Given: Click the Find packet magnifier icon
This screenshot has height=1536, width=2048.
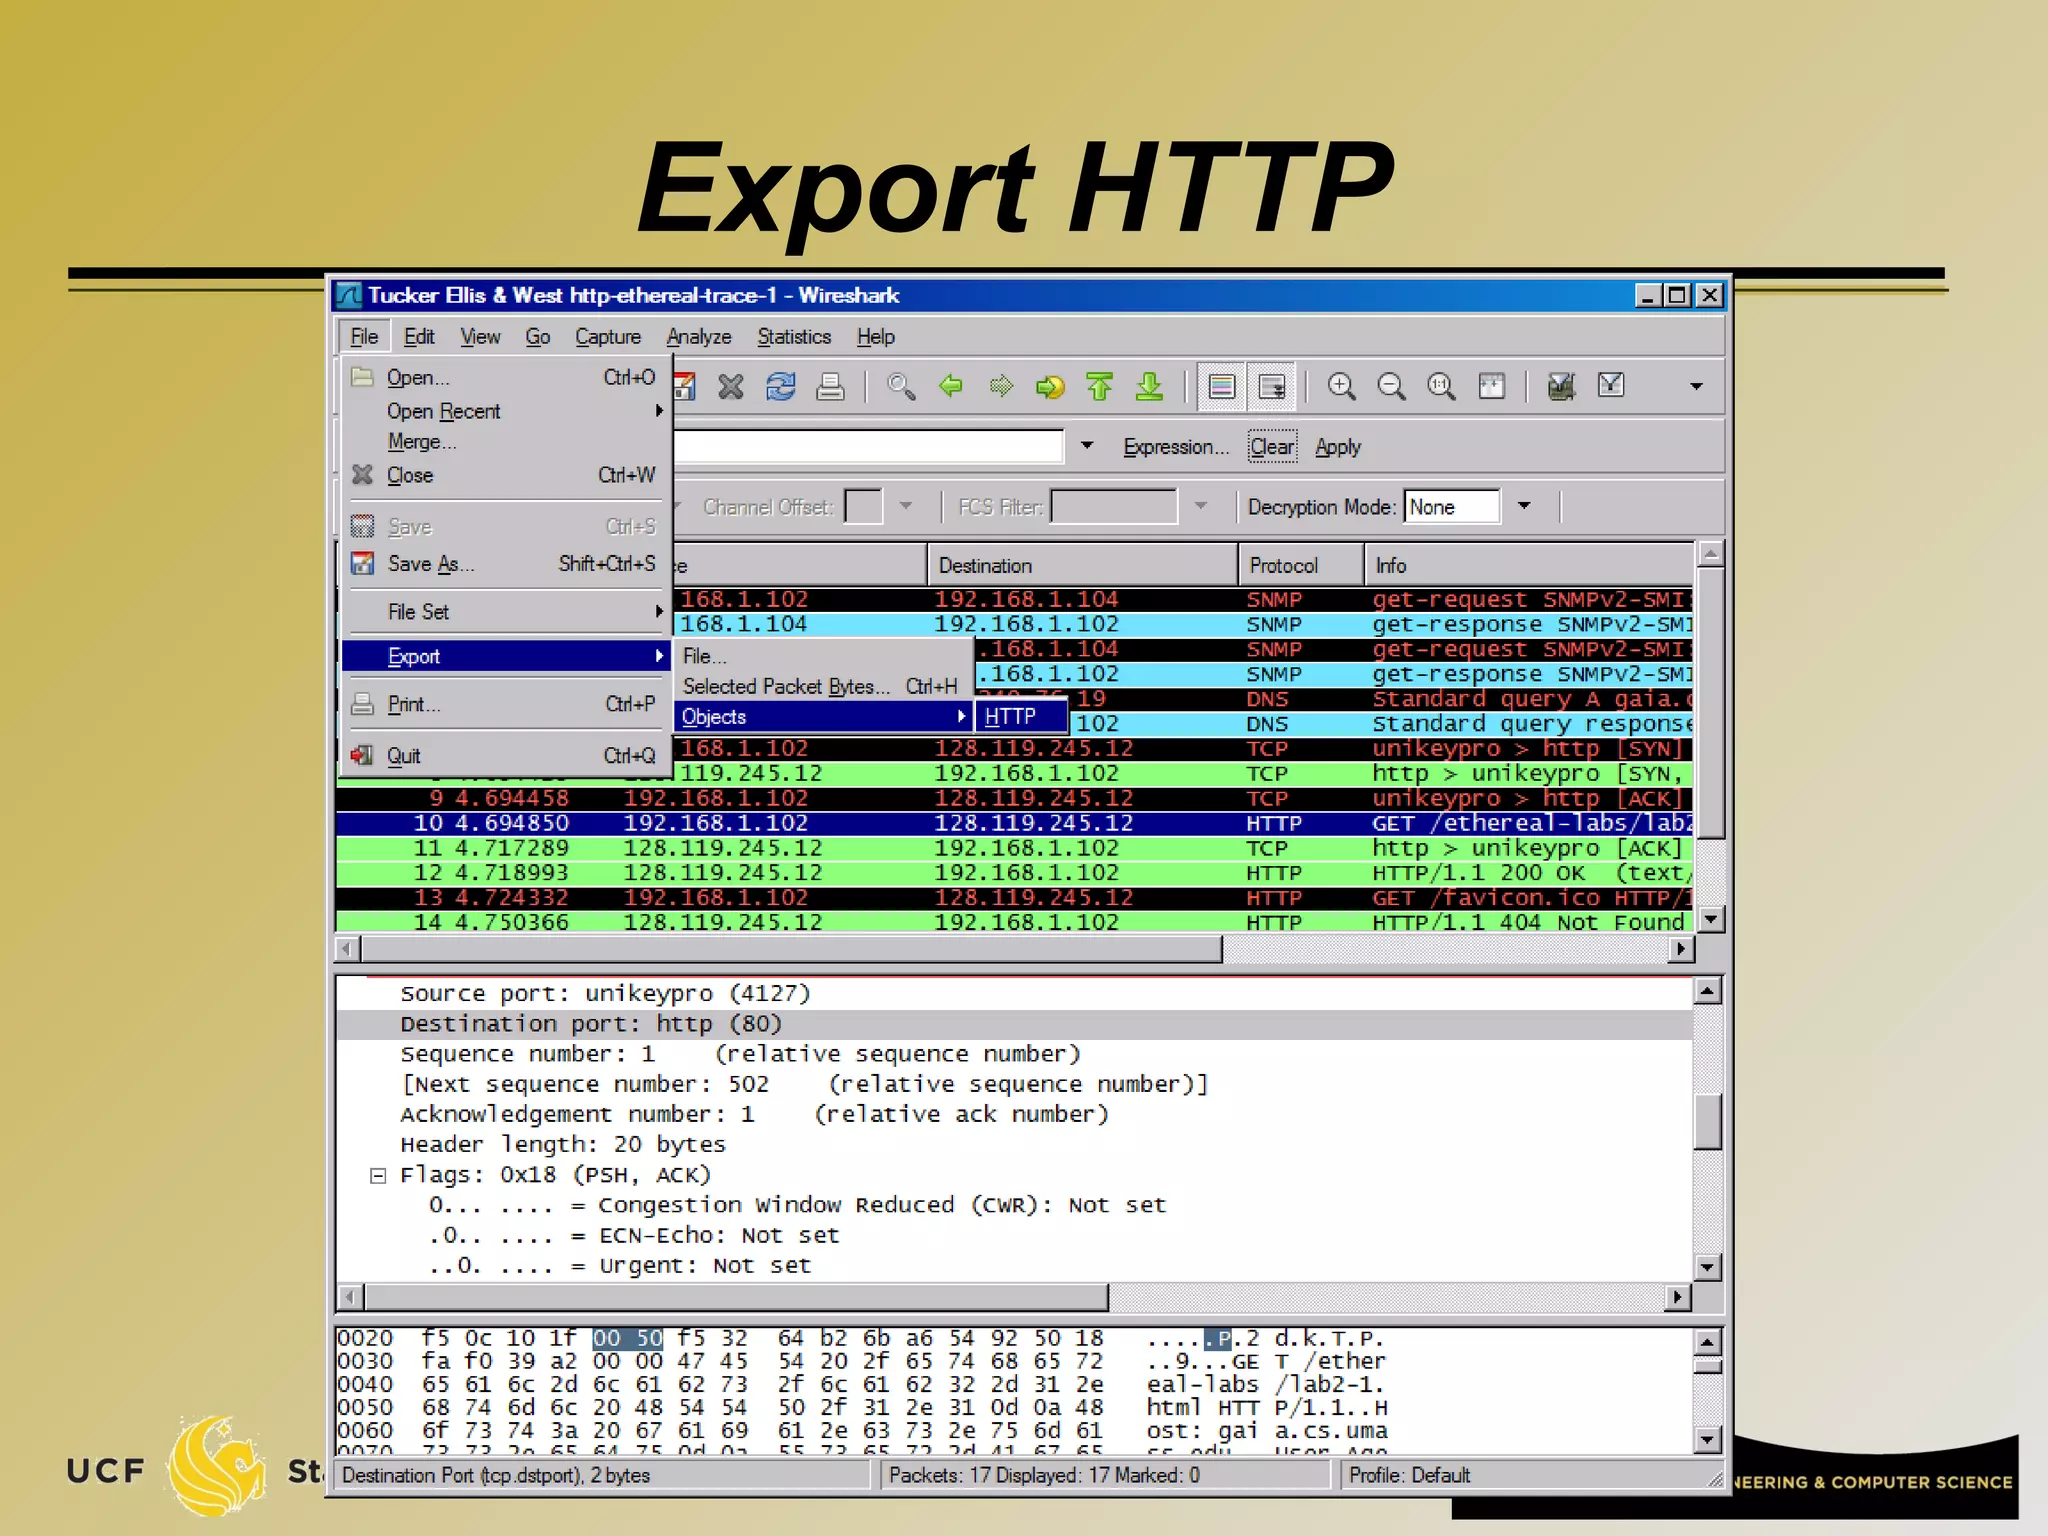Looking at the screenshot, I should (x=901, y=386).
